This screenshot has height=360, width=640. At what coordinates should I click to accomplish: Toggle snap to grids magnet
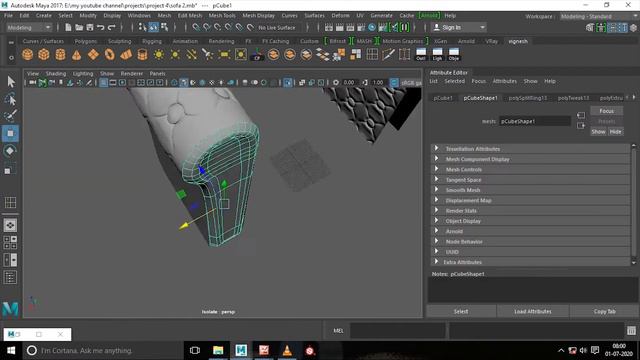196,27
